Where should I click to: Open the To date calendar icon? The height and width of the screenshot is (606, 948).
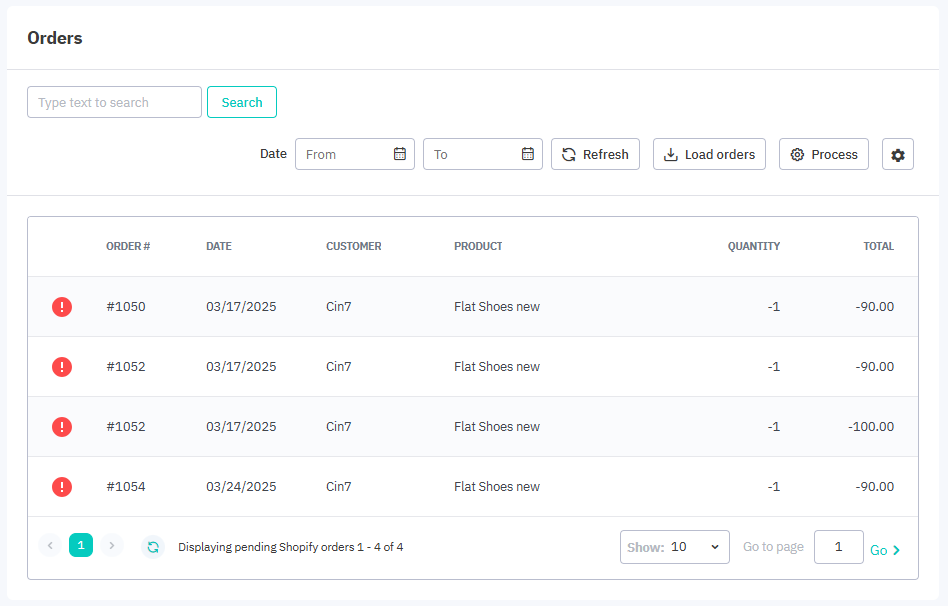[x=528, y=154]
